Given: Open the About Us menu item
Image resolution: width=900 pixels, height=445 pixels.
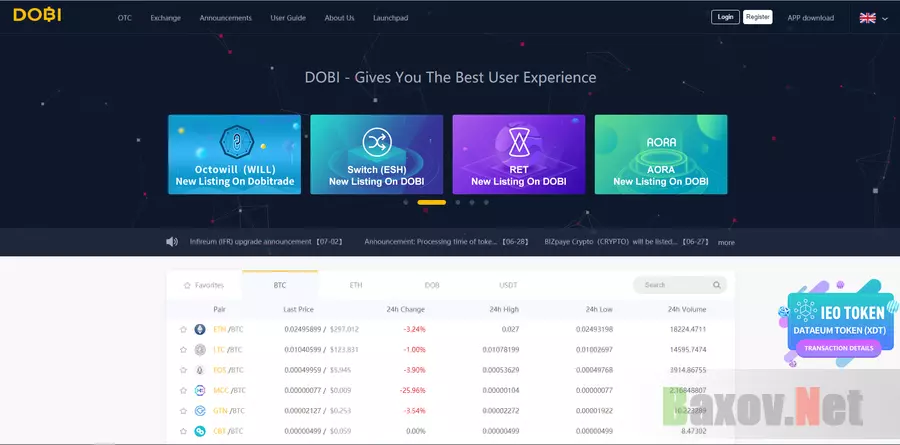Looking at the screenshot, I should pos(339,18).
